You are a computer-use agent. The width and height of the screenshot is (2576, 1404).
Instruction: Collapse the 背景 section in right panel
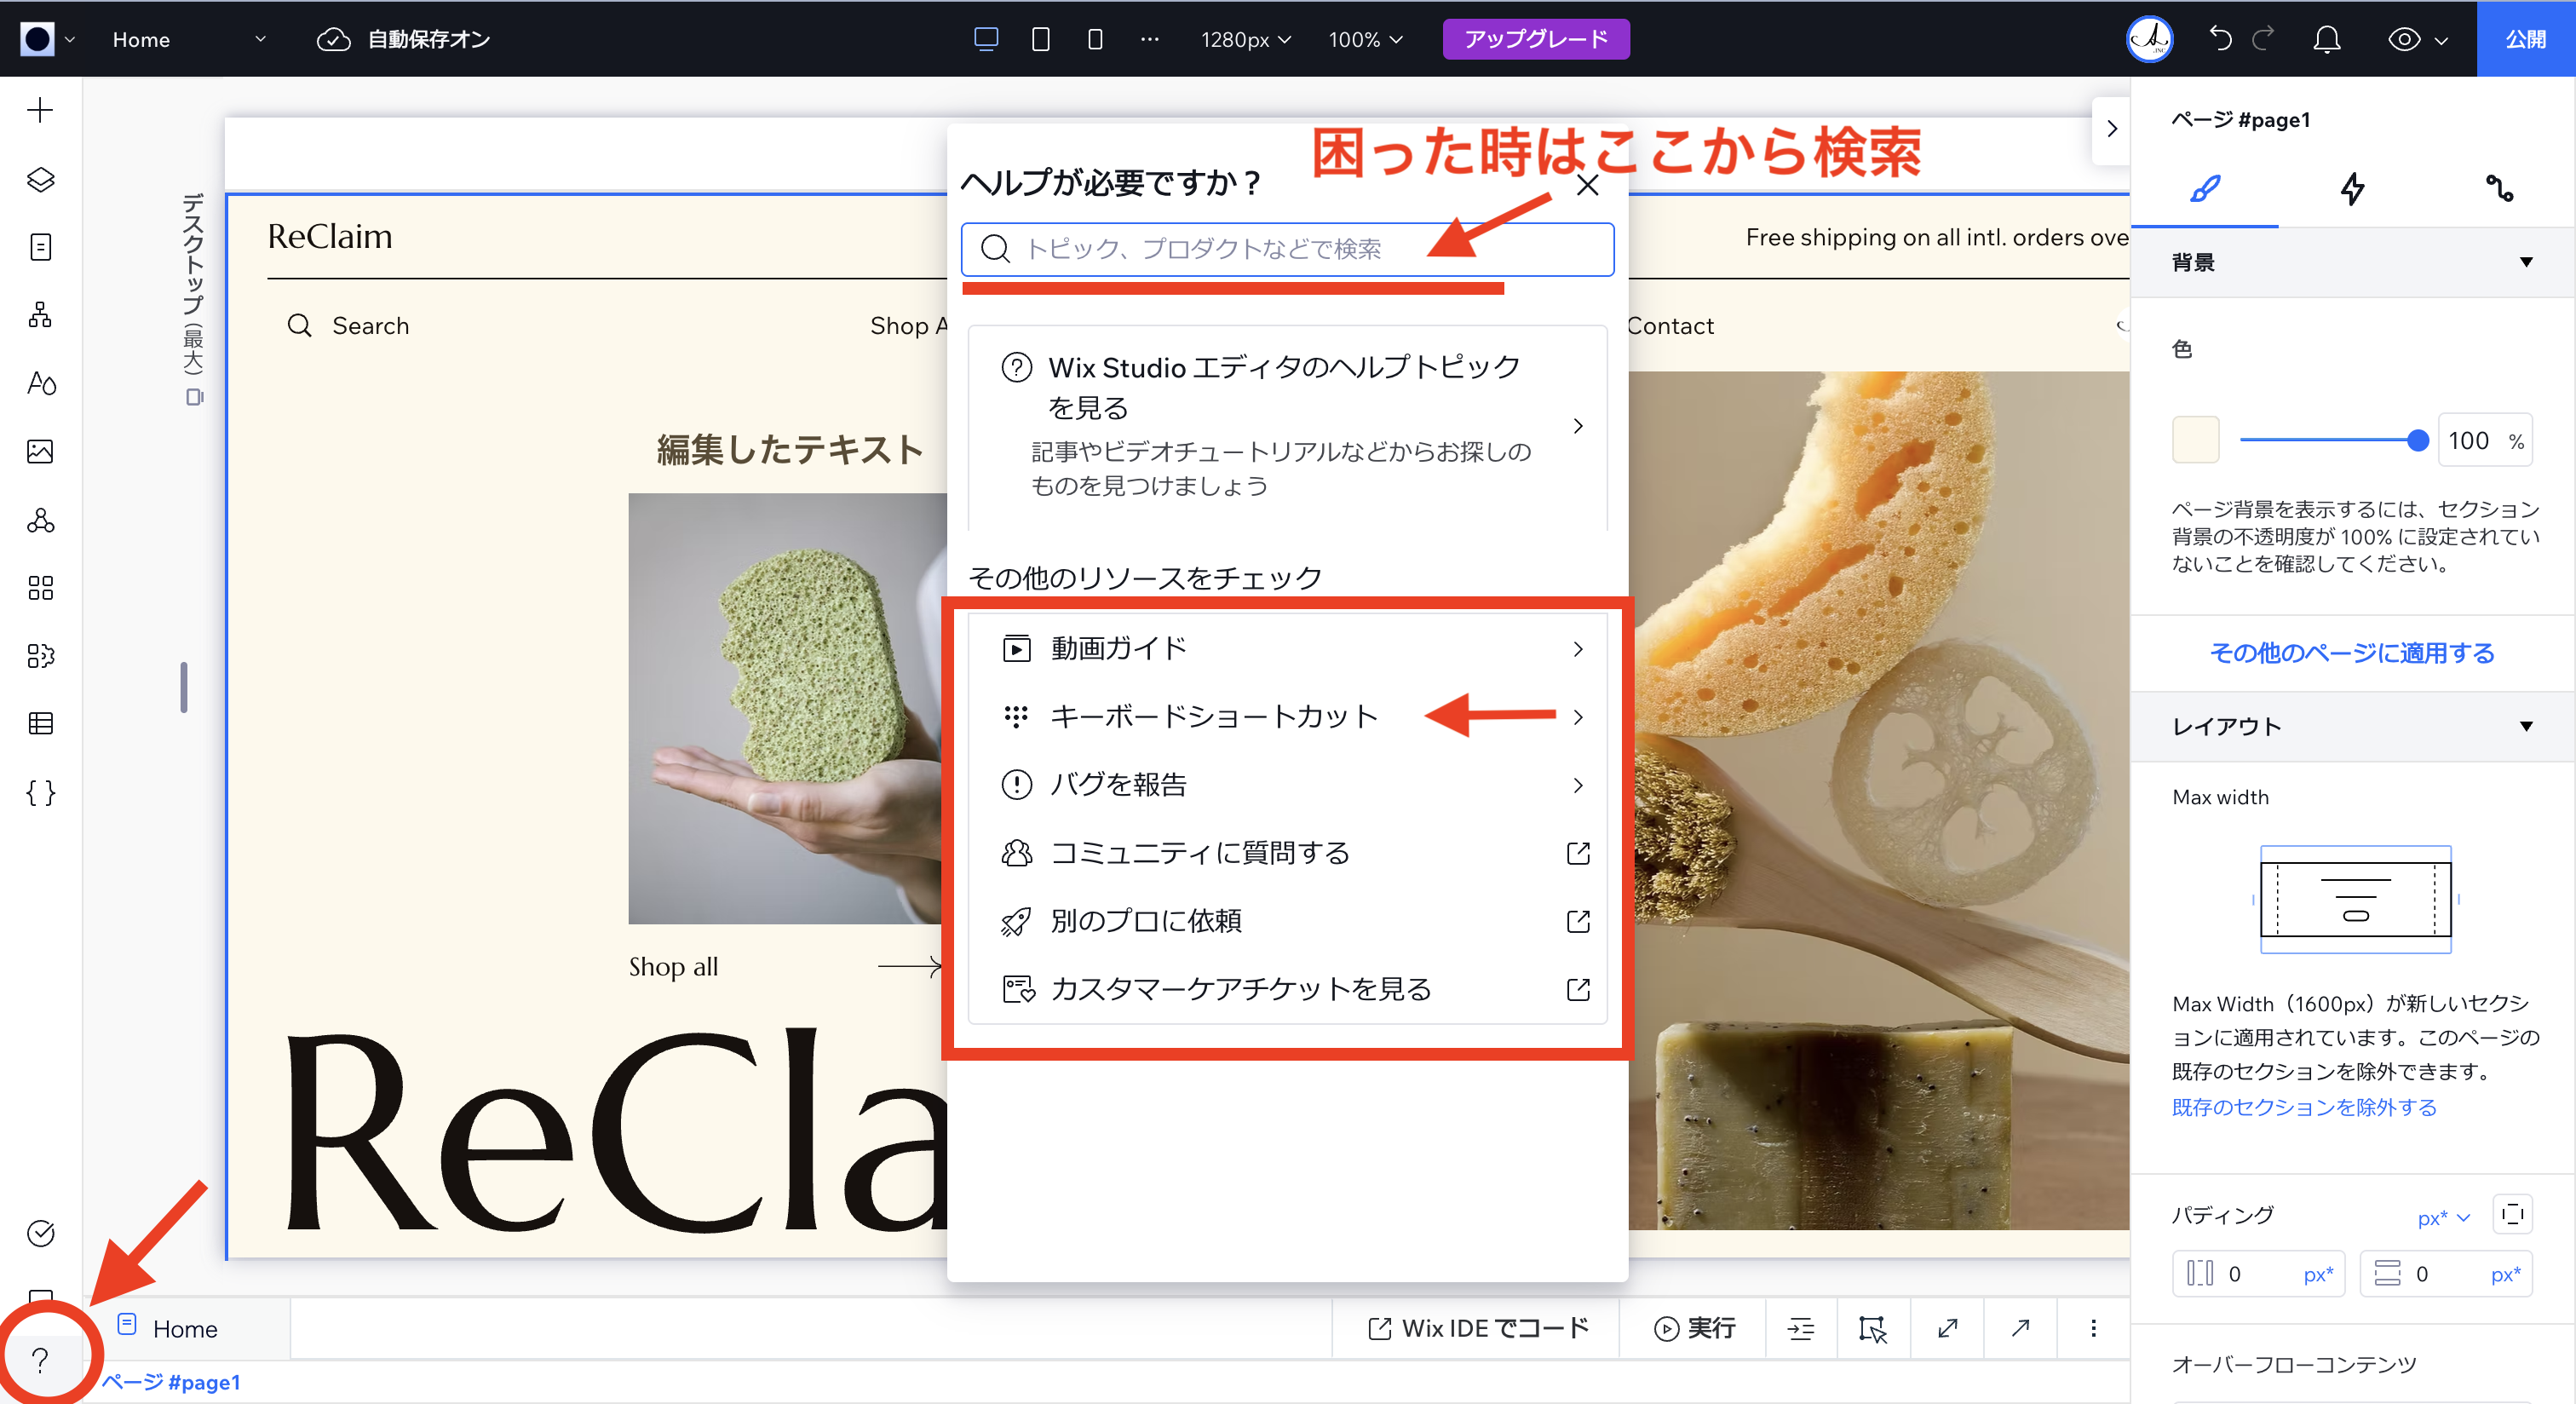2530,261
